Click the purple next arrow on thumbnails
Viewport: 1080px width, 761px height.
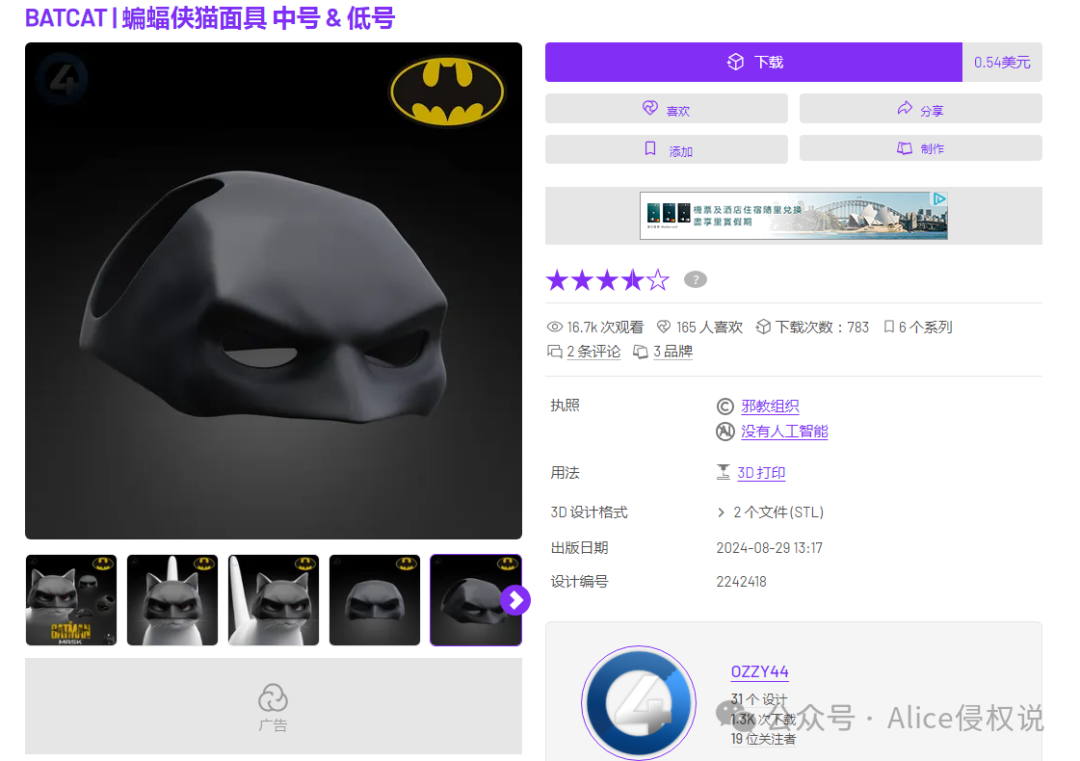pos(515,601)
